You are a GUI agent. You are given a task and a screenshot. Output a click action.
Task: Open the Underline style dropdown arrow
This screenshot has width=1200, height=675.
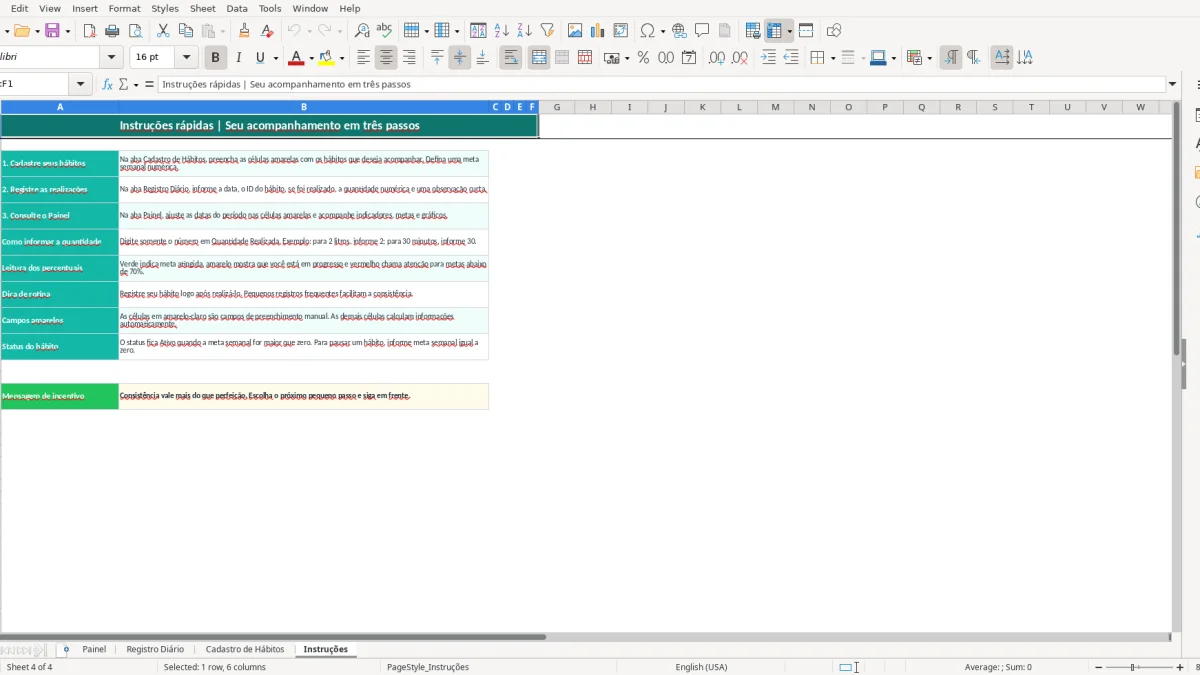(x=275, y=58)
